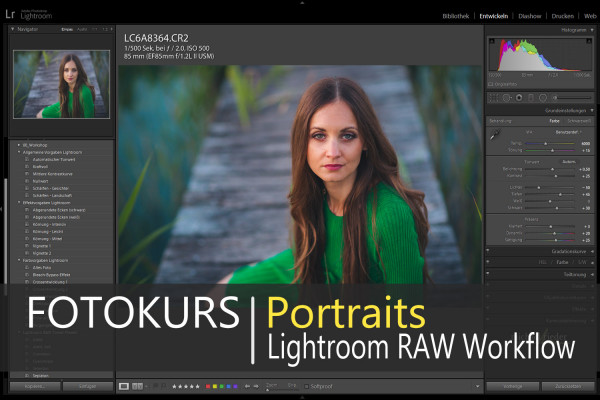
Task: Click the Zurücksetzen button
Action: point(568,387)
